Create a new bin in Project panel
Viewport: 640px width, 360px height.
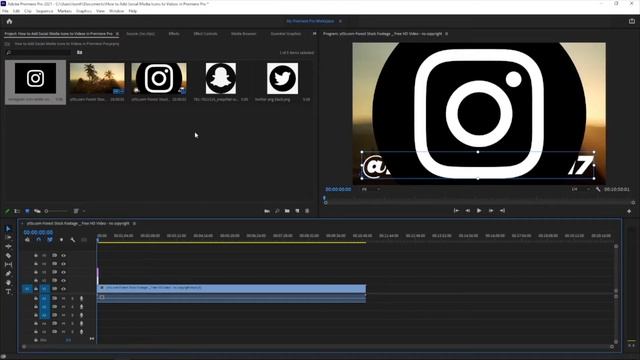point(287,211)
